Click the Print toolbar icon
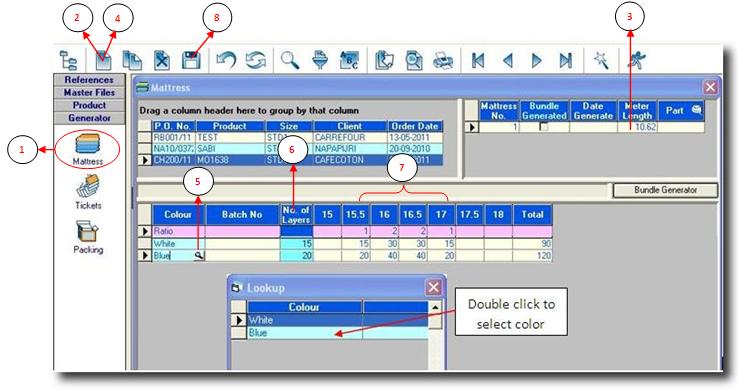Viewport: 738px width, 390px height. click(443, 61)
